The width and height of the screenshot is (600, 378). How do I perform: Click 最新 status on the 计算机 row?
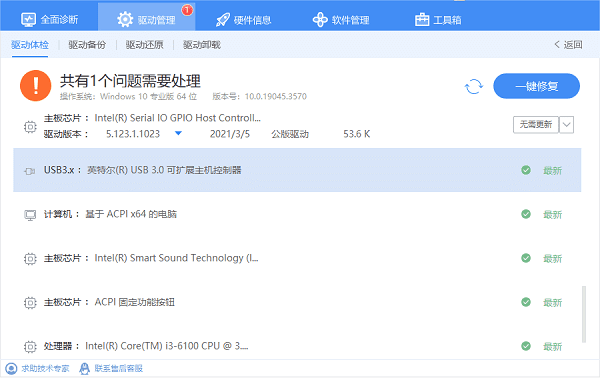[x=553, y=215]
